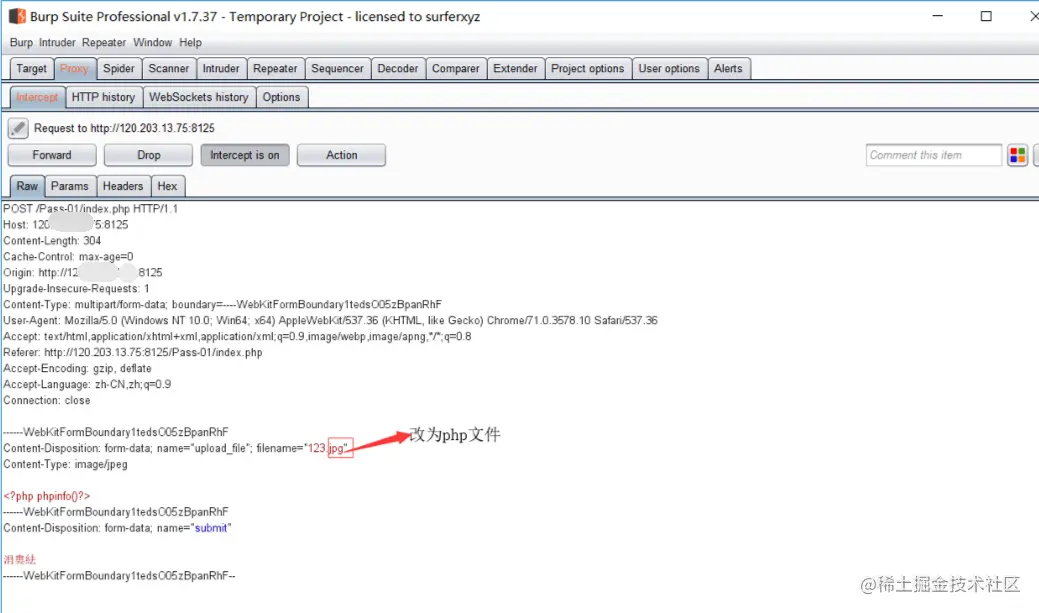Open the Help menu
The image size is (1039, 613).
[190, 42]
